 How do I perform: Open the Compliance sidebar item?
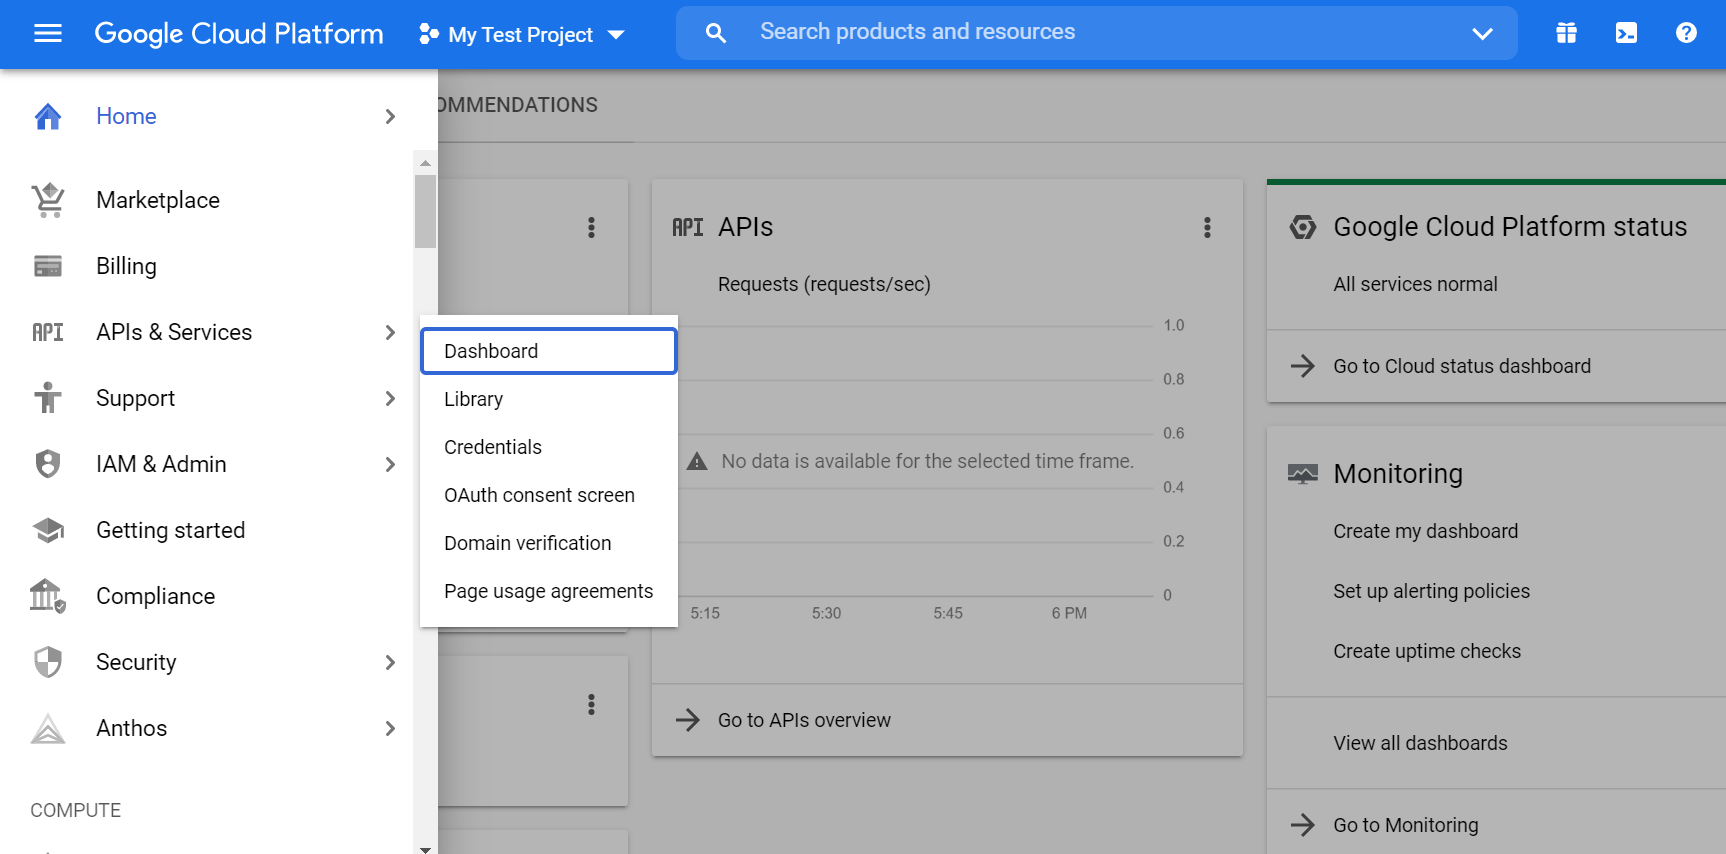point(208,596)
